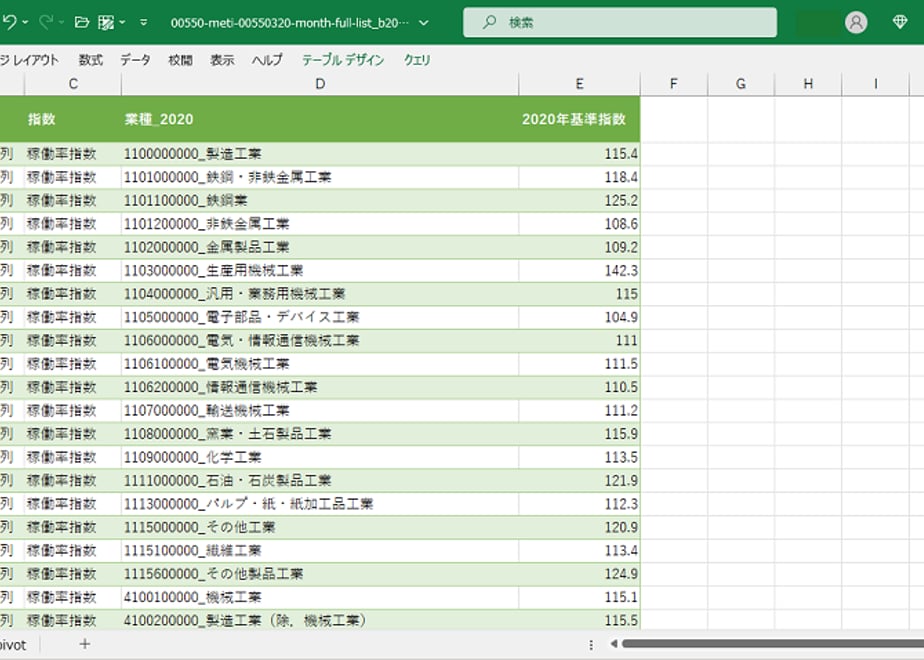The height and width of the screenshot is (660, 924).
Task: Select cell 1100000000_製造工業
Action: coord(320,154)
